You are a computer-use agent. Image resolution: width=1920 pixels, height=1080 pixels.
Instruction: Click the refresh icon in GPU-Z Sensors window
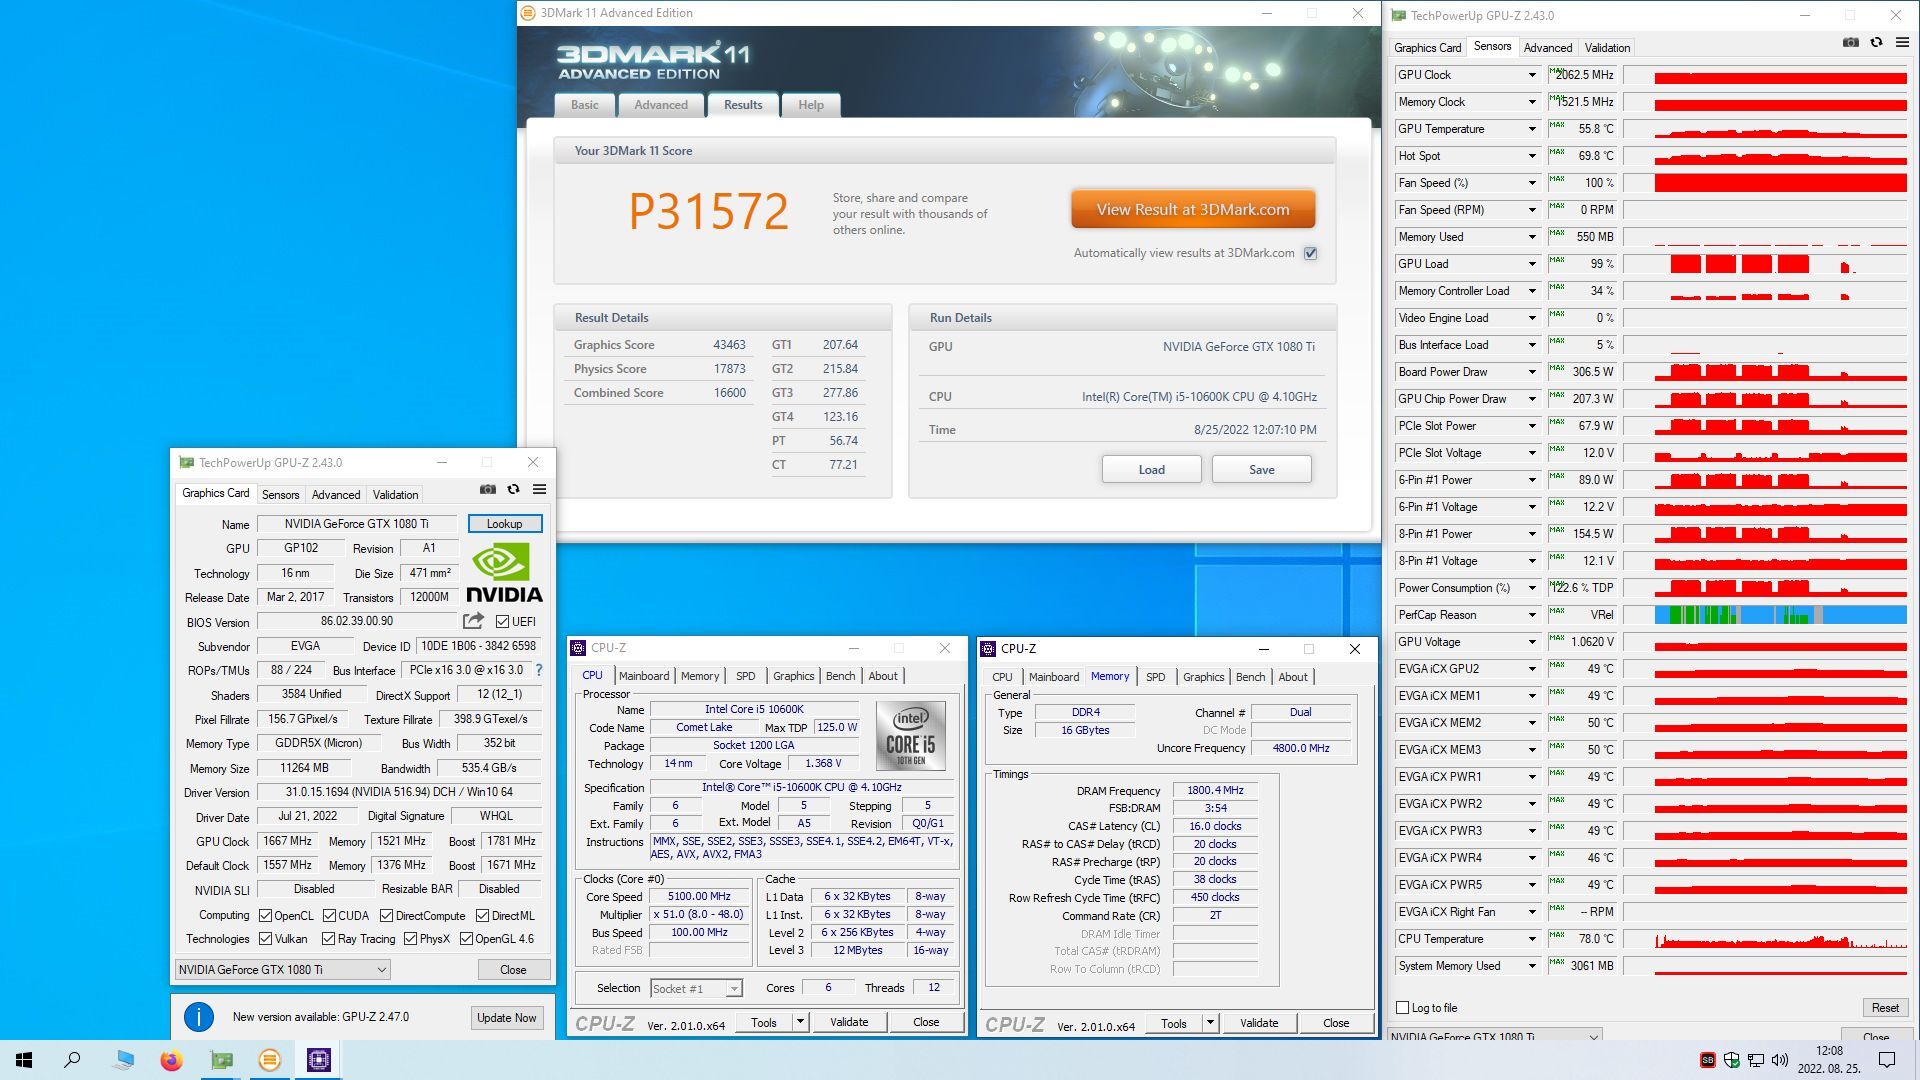(x=1876, y=43)
